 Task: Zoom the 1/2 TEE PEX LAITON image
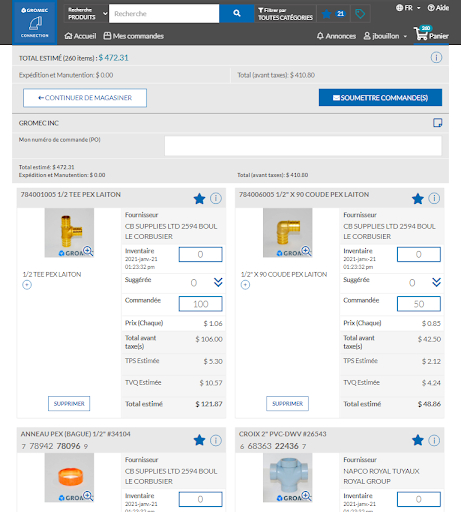pos(88,251)
